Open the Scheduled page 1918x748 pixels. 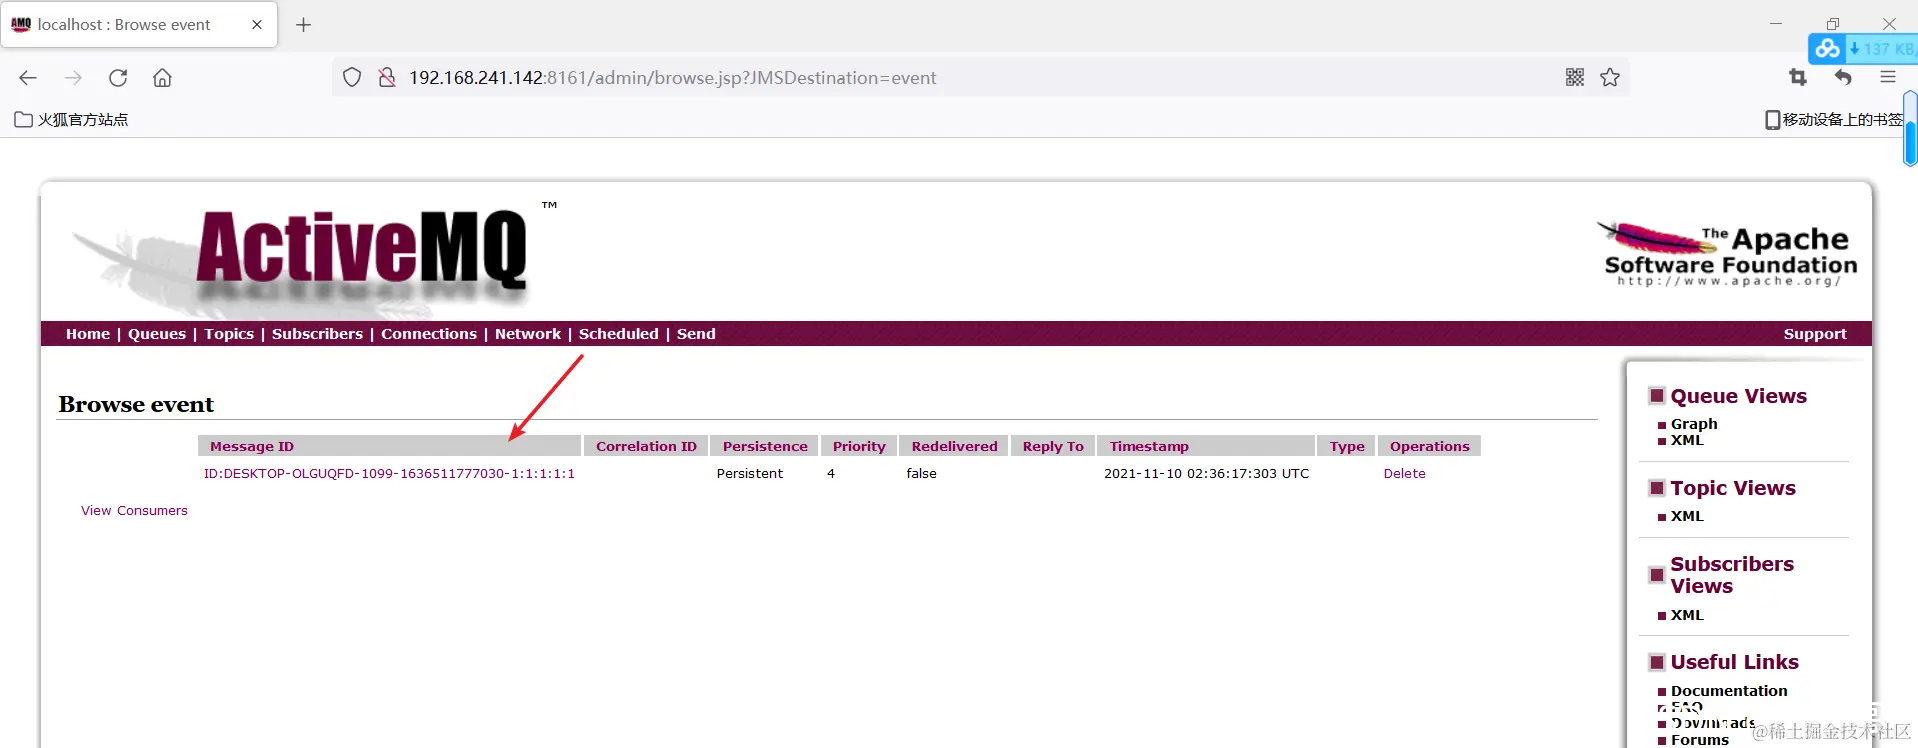pos(619,334)
